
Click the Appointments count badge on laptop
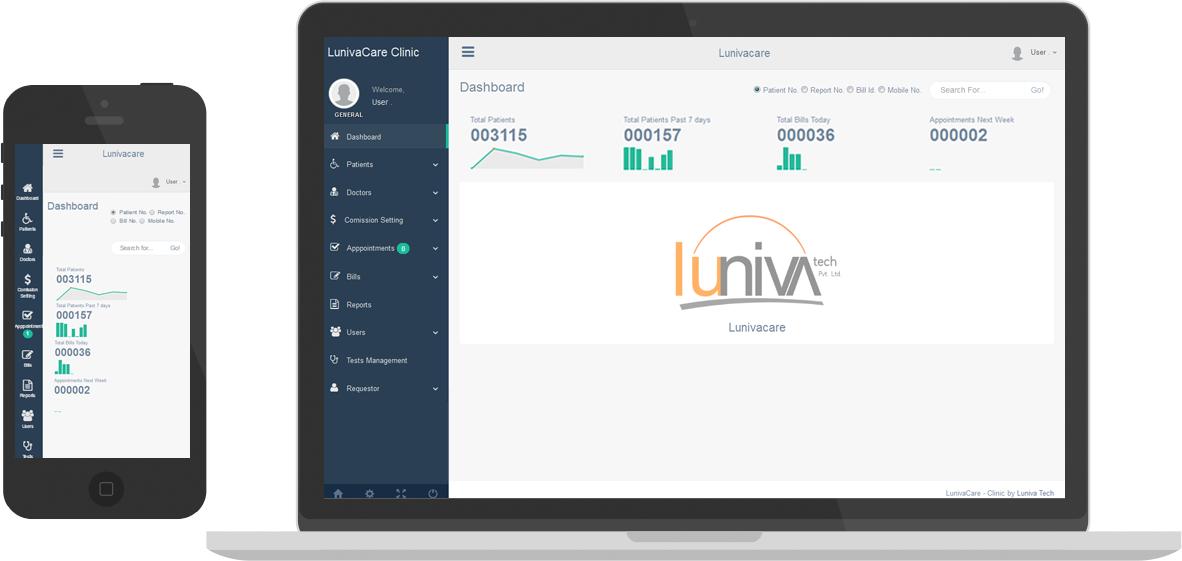pos(403,248)
